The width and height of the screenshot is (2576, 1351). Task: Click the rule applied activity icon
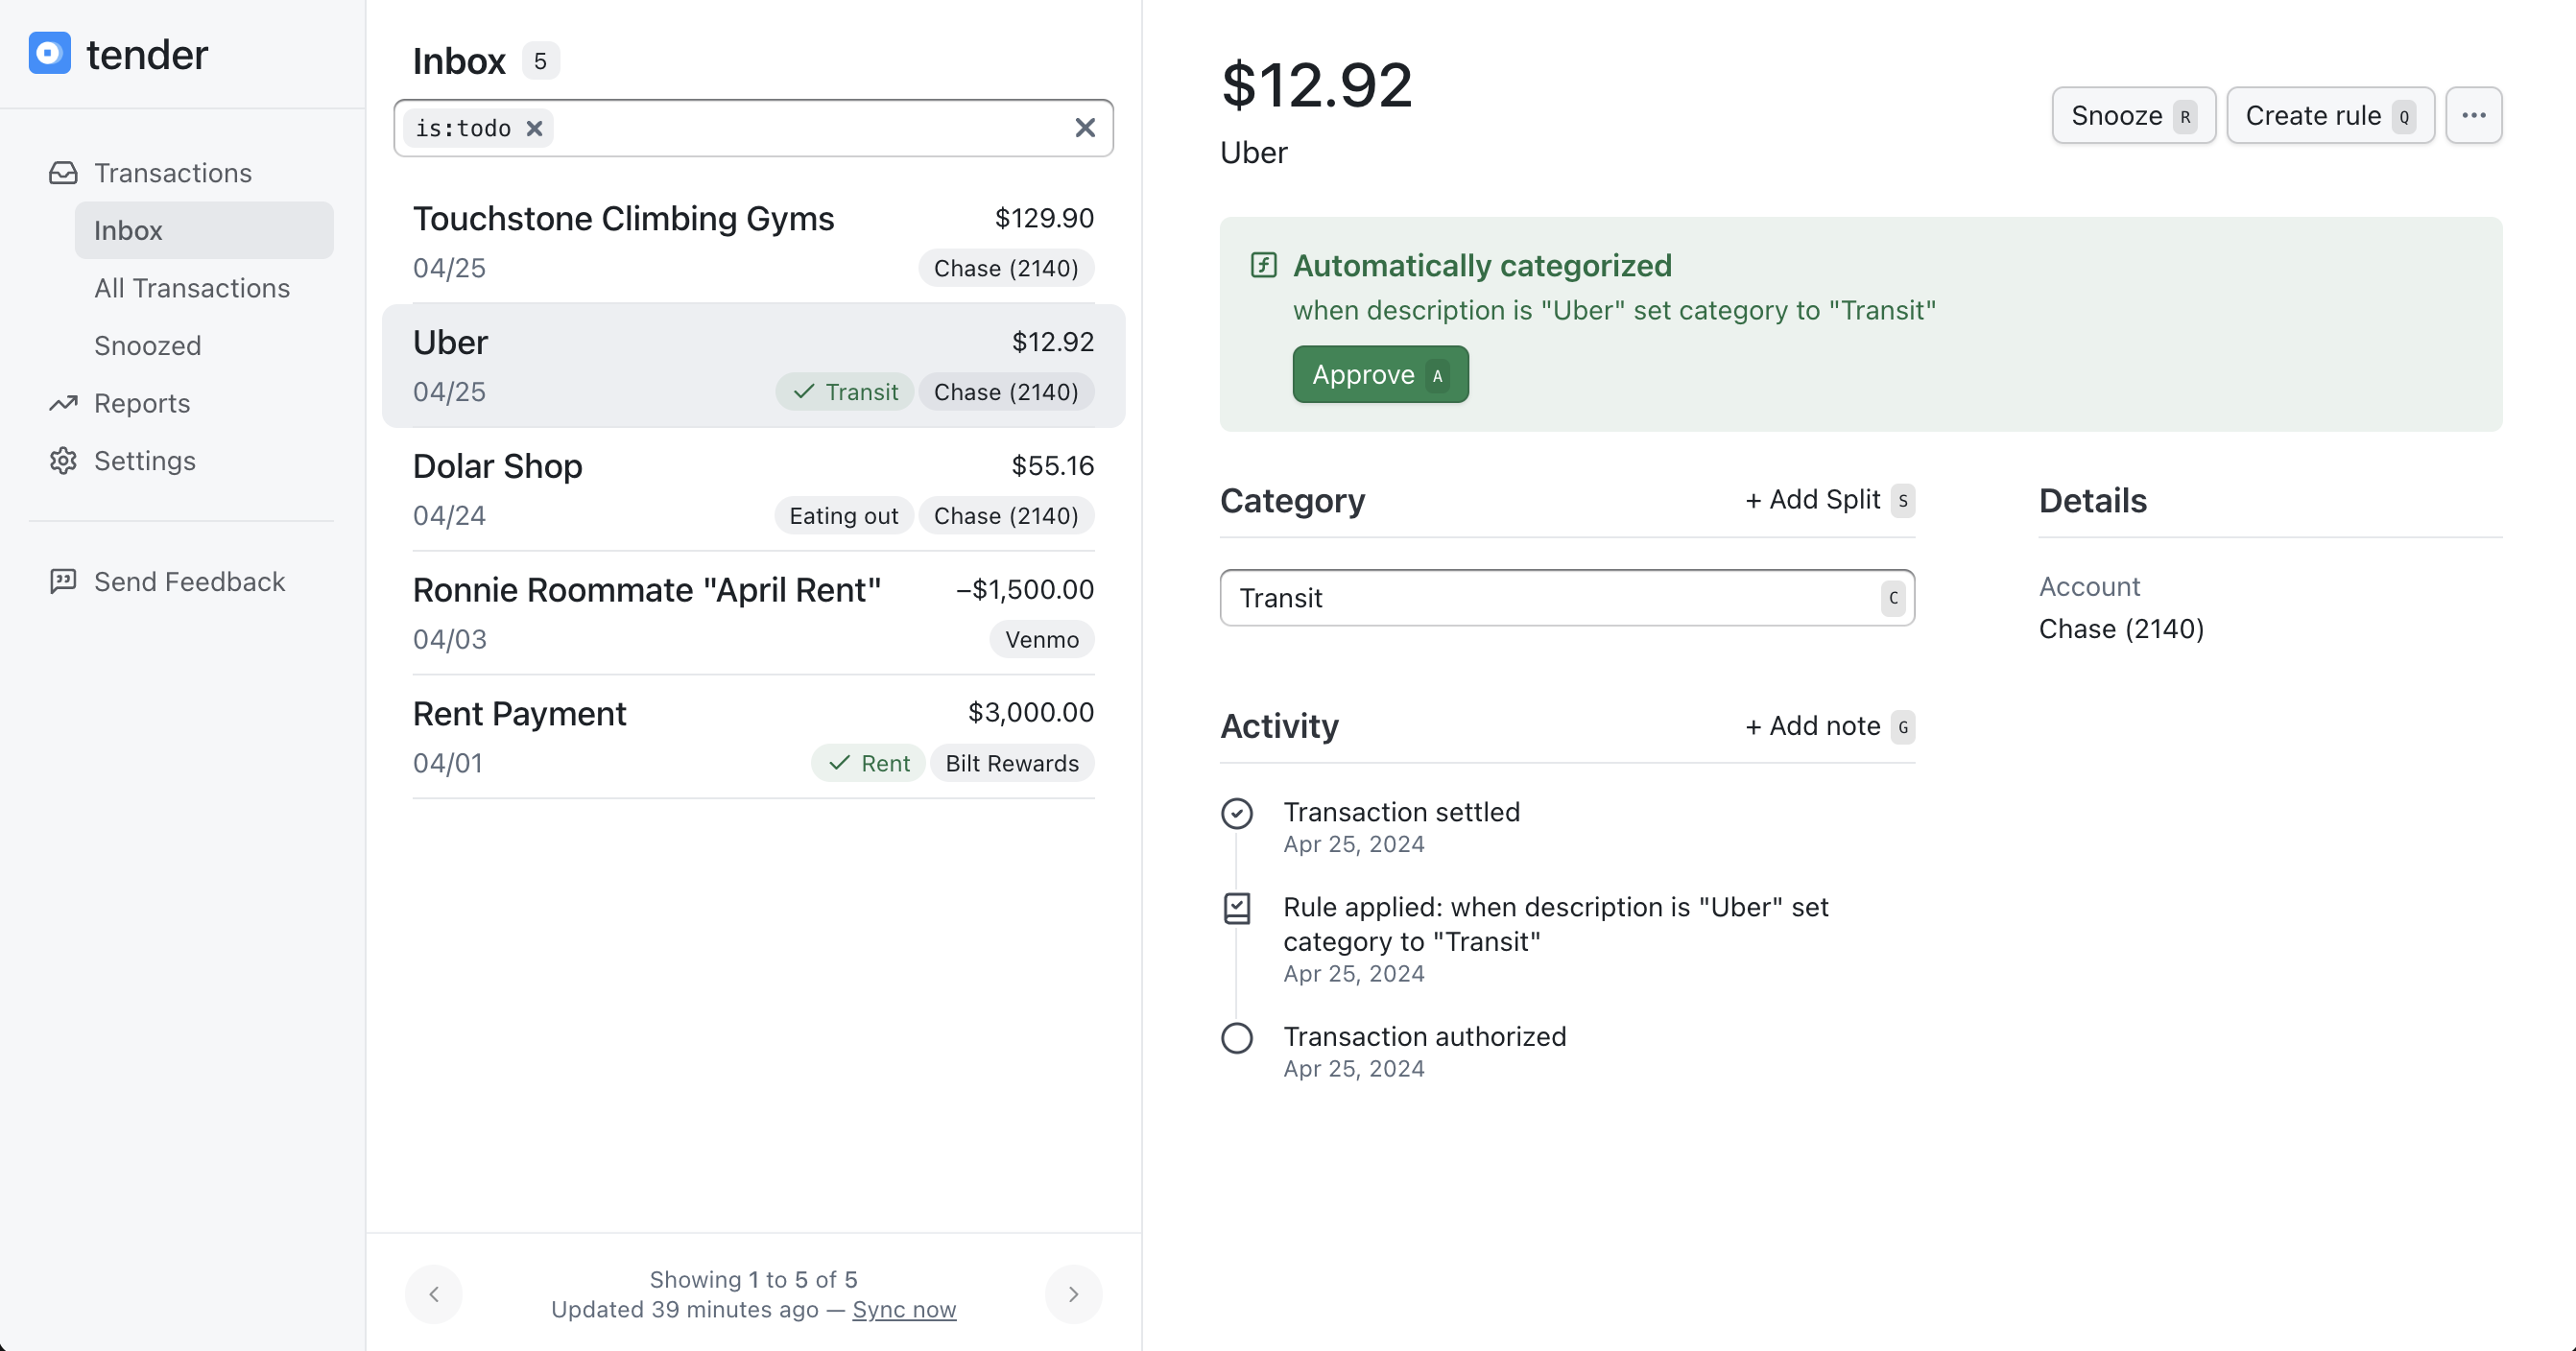click(x=1237, y=908)
